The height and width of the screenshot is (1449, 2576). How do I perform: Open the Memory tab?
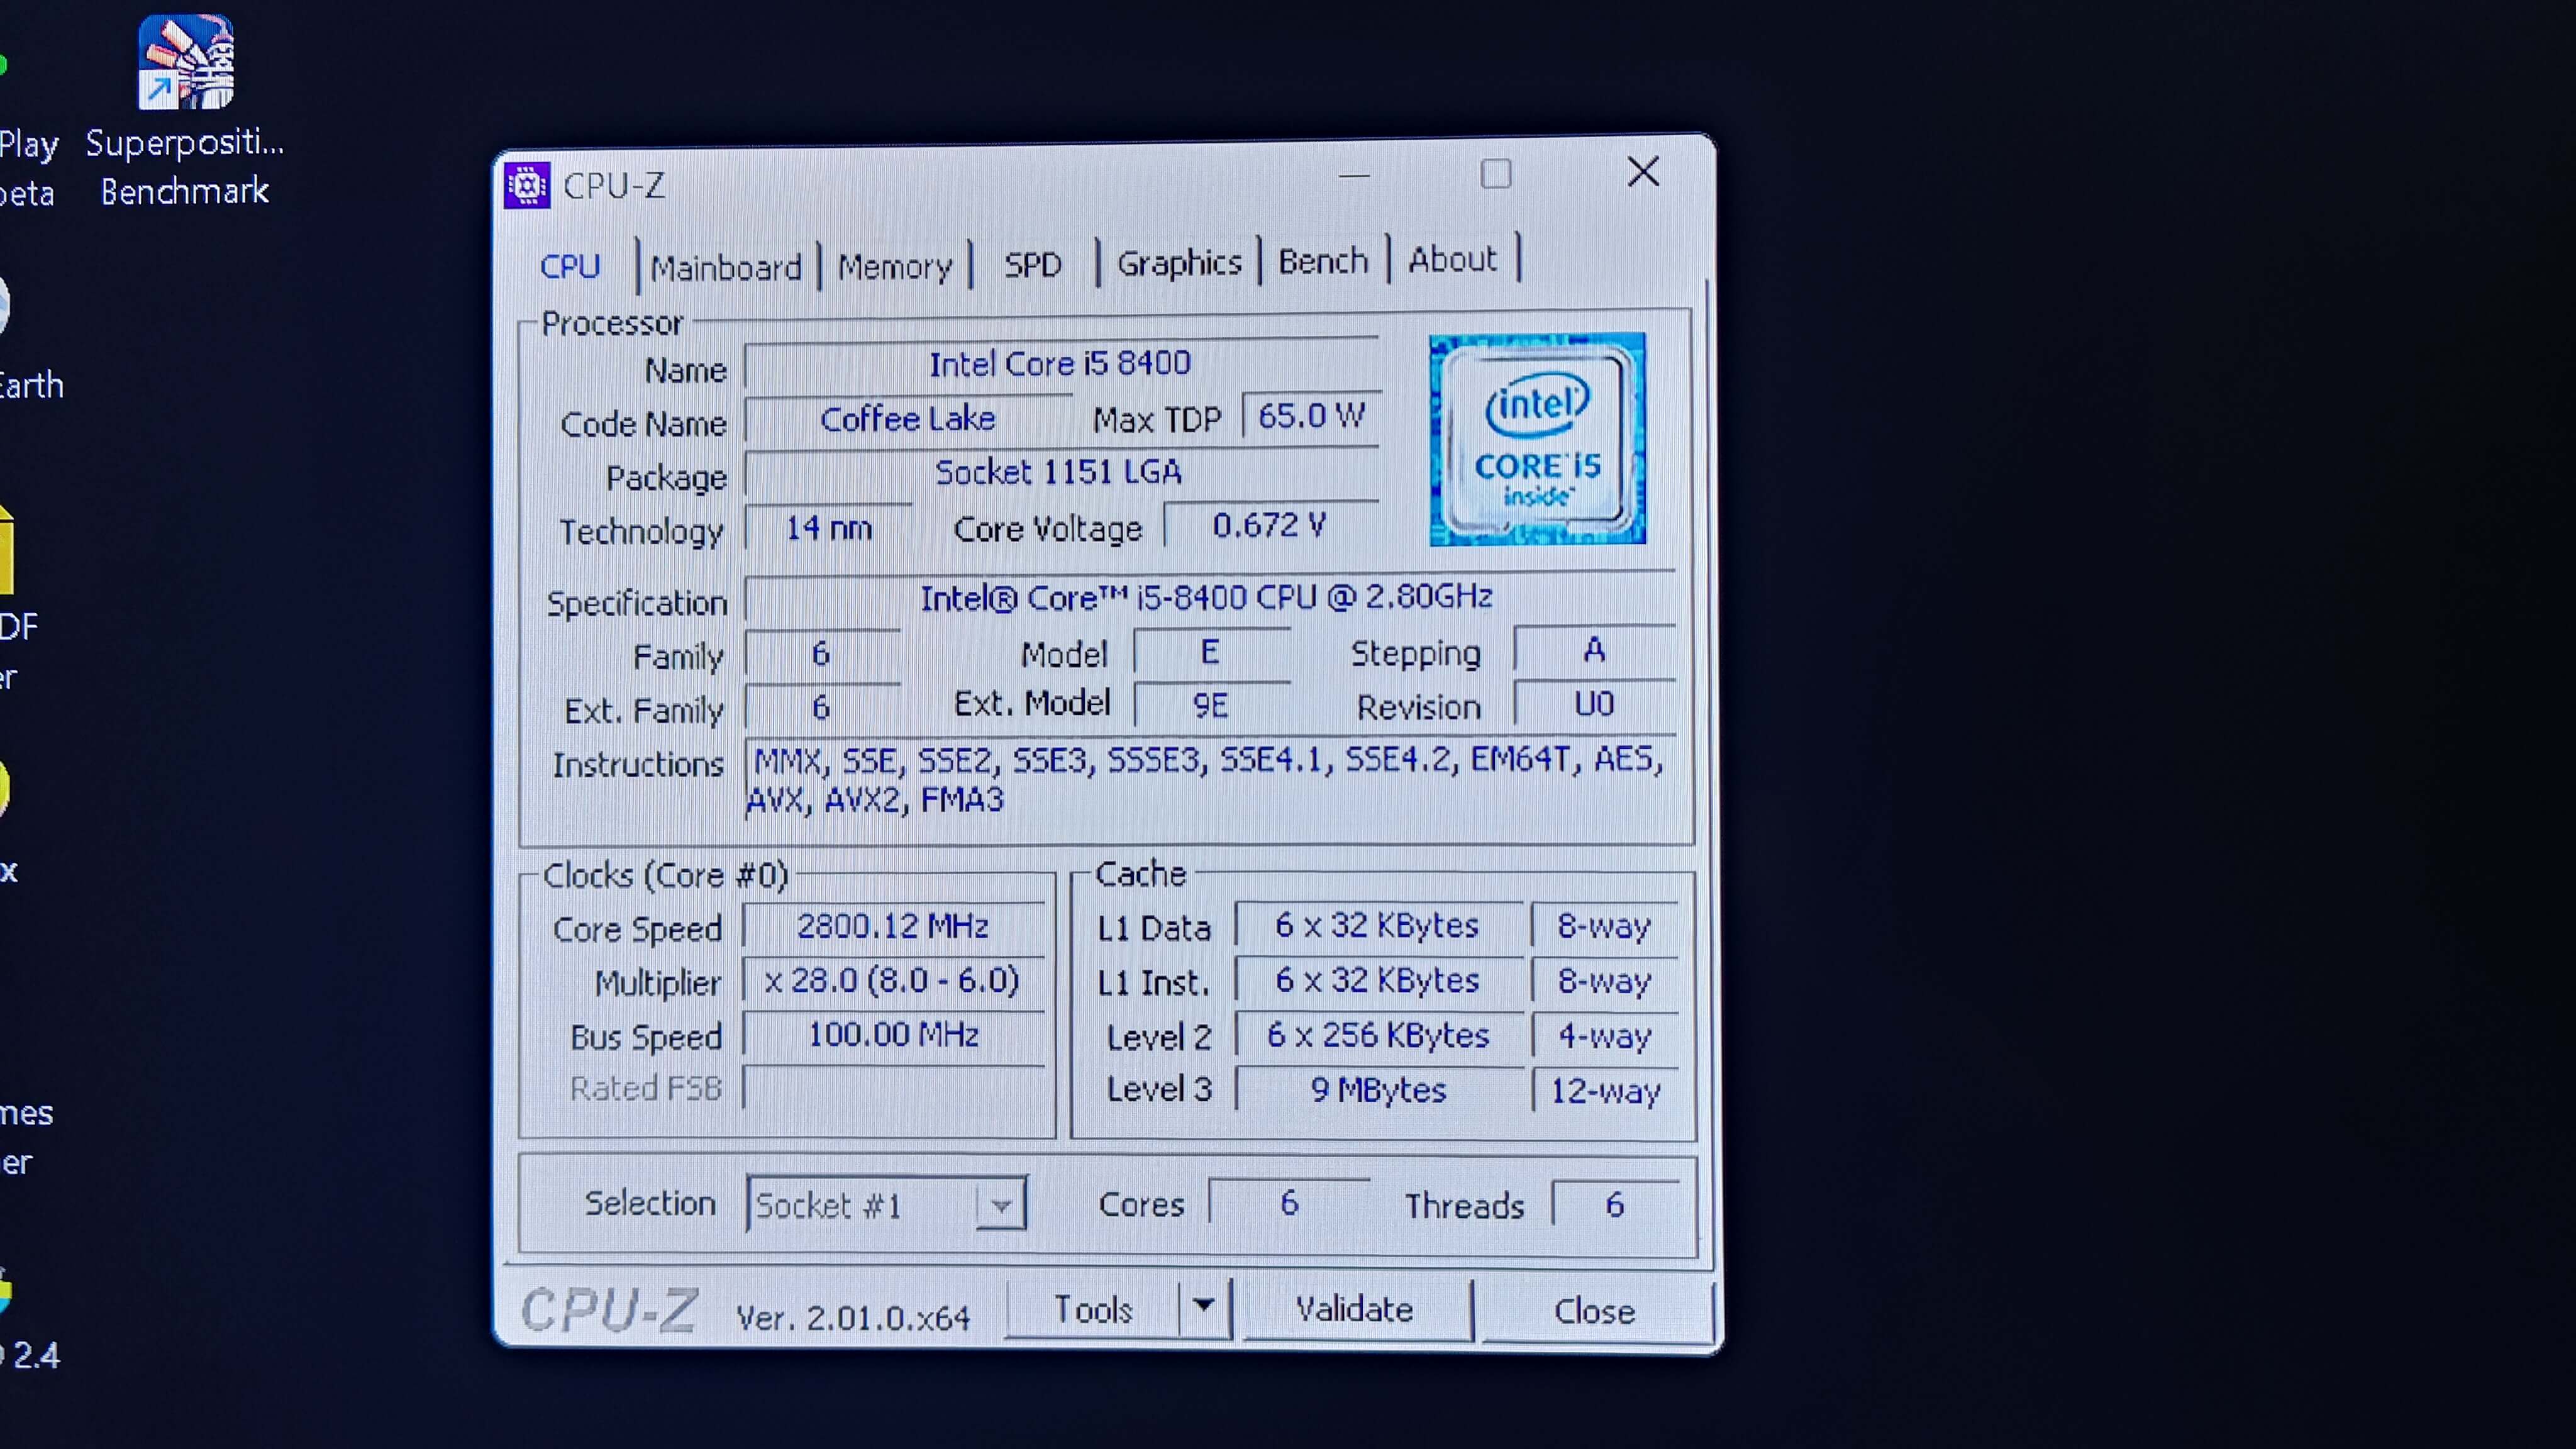(895, 266)
